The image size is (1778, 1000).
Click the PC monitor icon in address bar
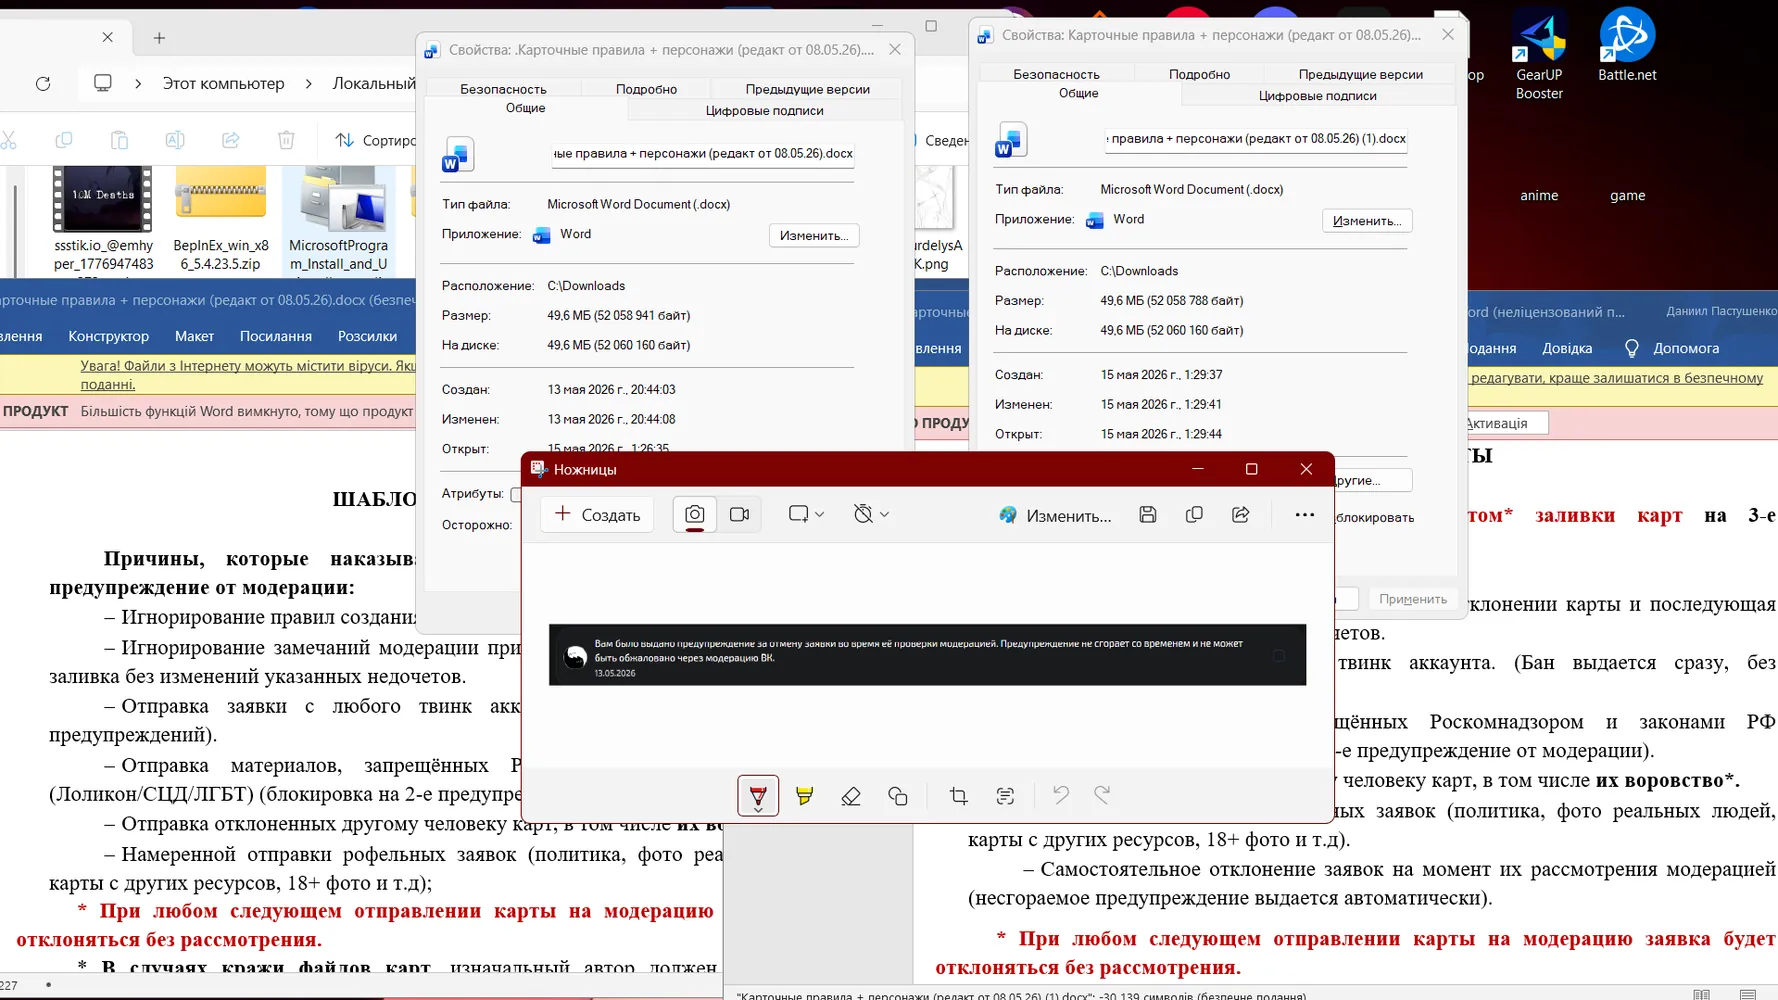[102, 83]
